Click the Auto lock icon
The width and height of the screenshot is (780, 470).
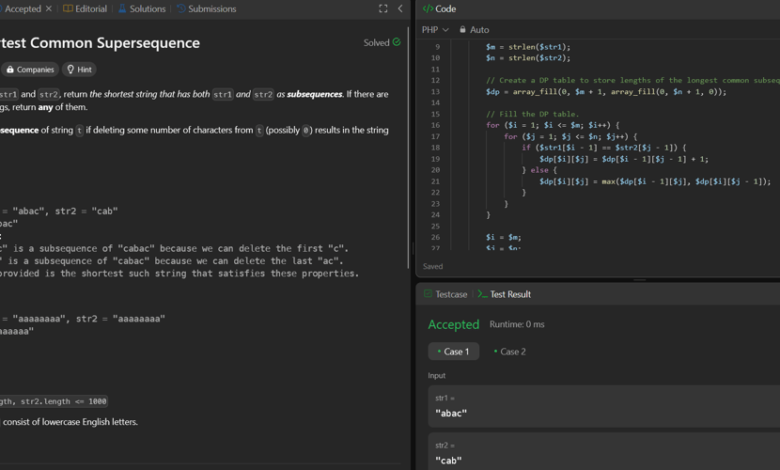click(x=463, y=29)
